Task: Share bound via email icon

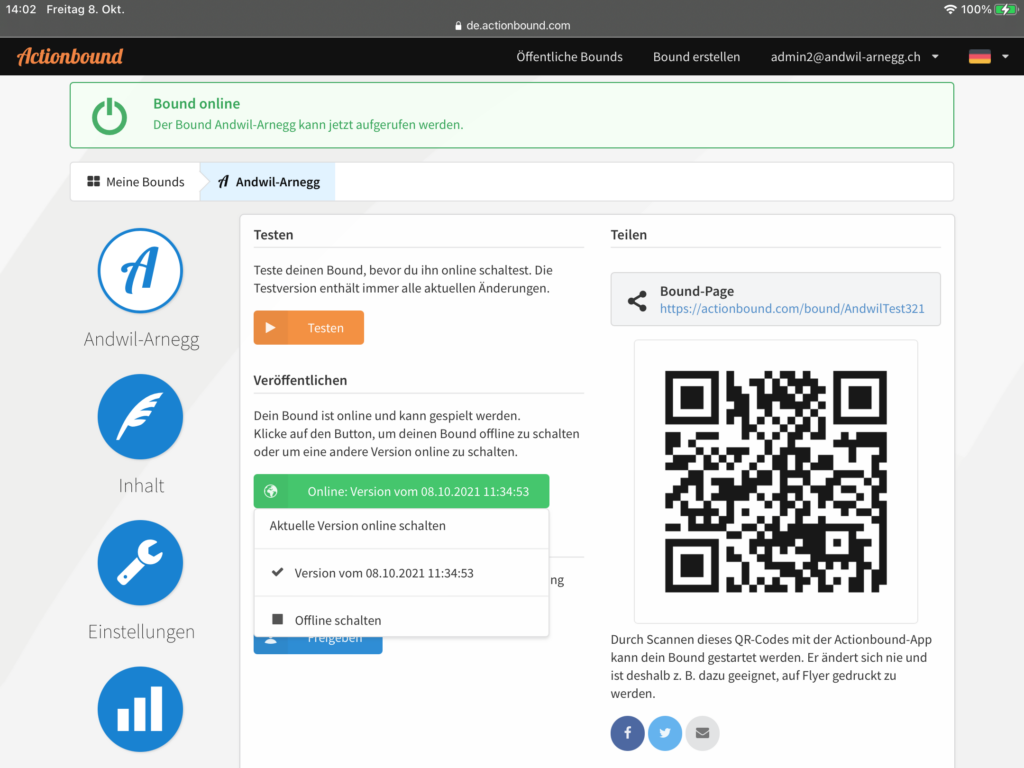Action: tap(702, 733)
